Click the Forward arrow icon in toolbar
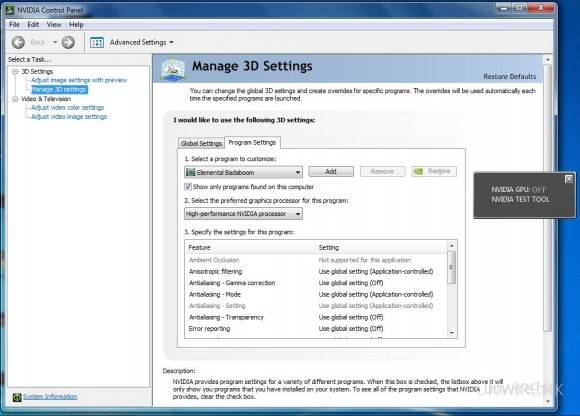This screenshot has width=580, height=416. pos(68,43)
